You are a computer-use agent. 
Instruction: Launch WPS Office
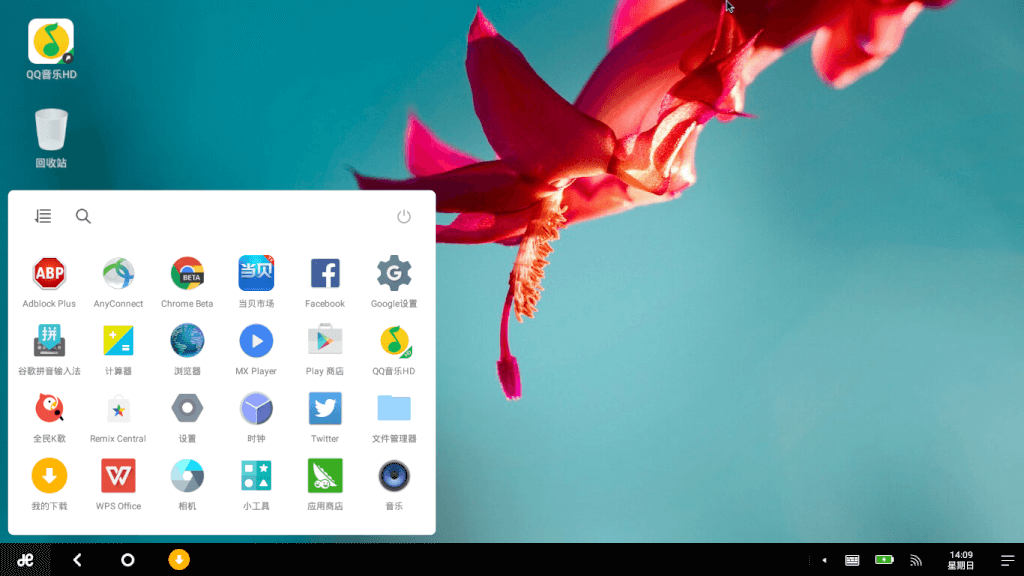(x=118, y=476)
